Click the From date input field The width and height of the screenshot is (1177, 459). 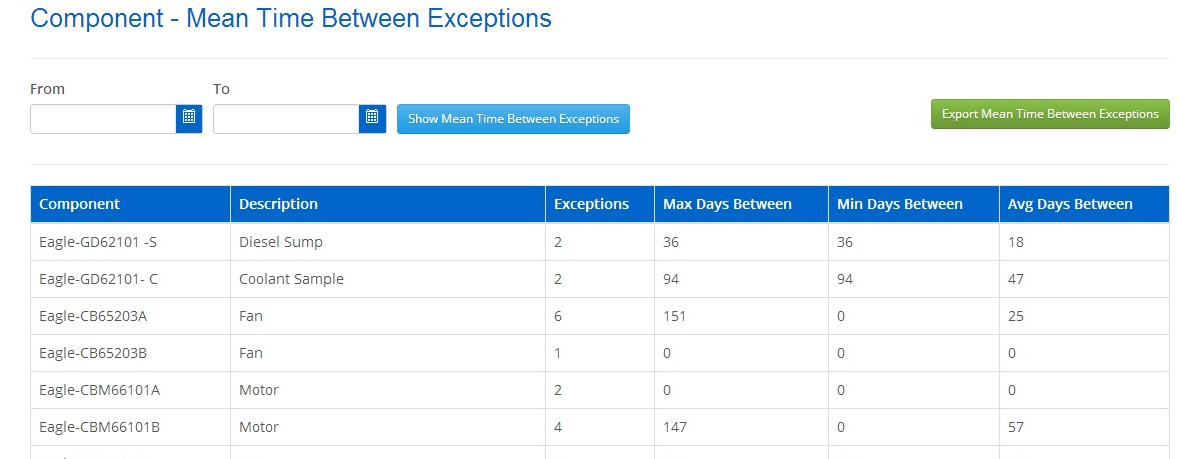(103, 119)
